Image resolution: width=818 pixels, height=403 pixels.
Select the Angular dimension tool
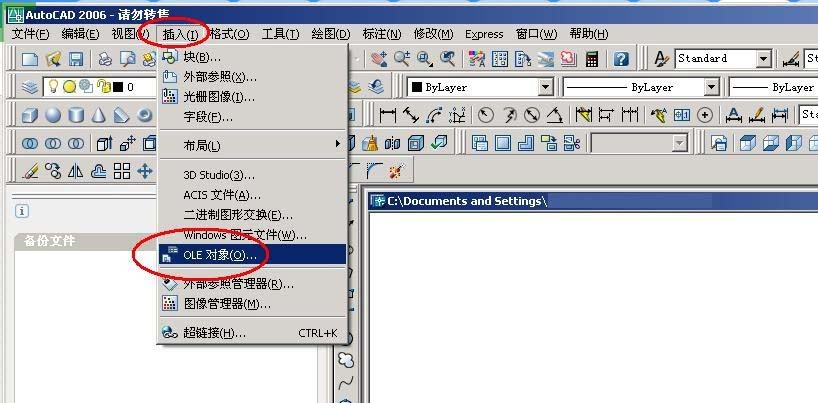click(x=555, y=115)
